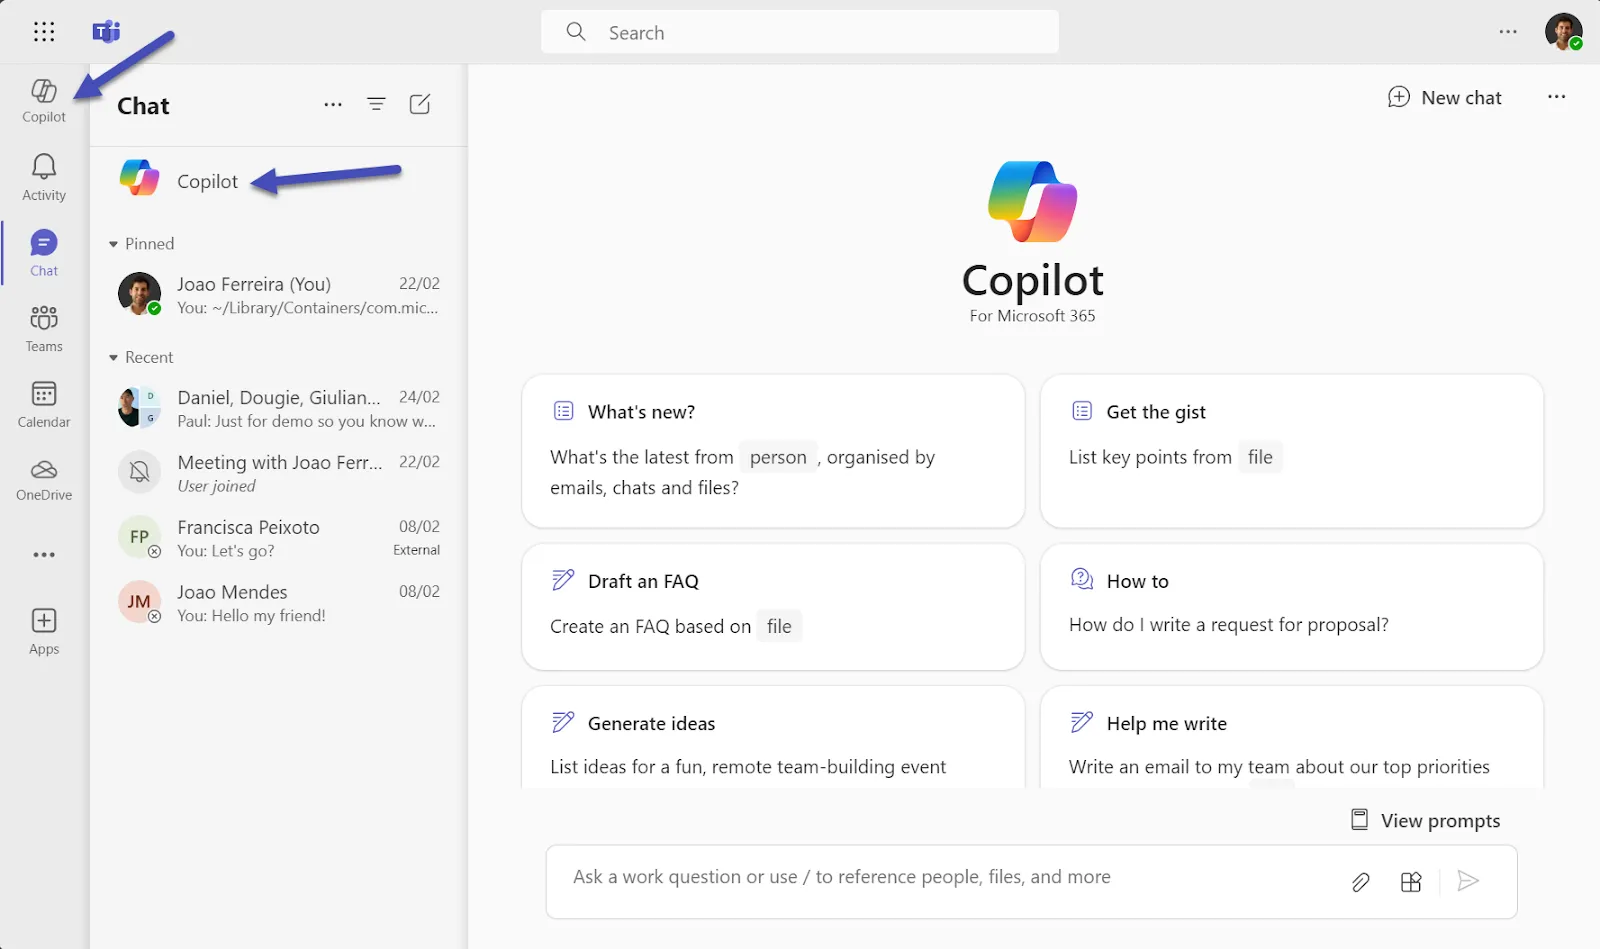1600x949 pixels.
Task: Click file chip in Draft an FAQ
Action: (779, 626)
